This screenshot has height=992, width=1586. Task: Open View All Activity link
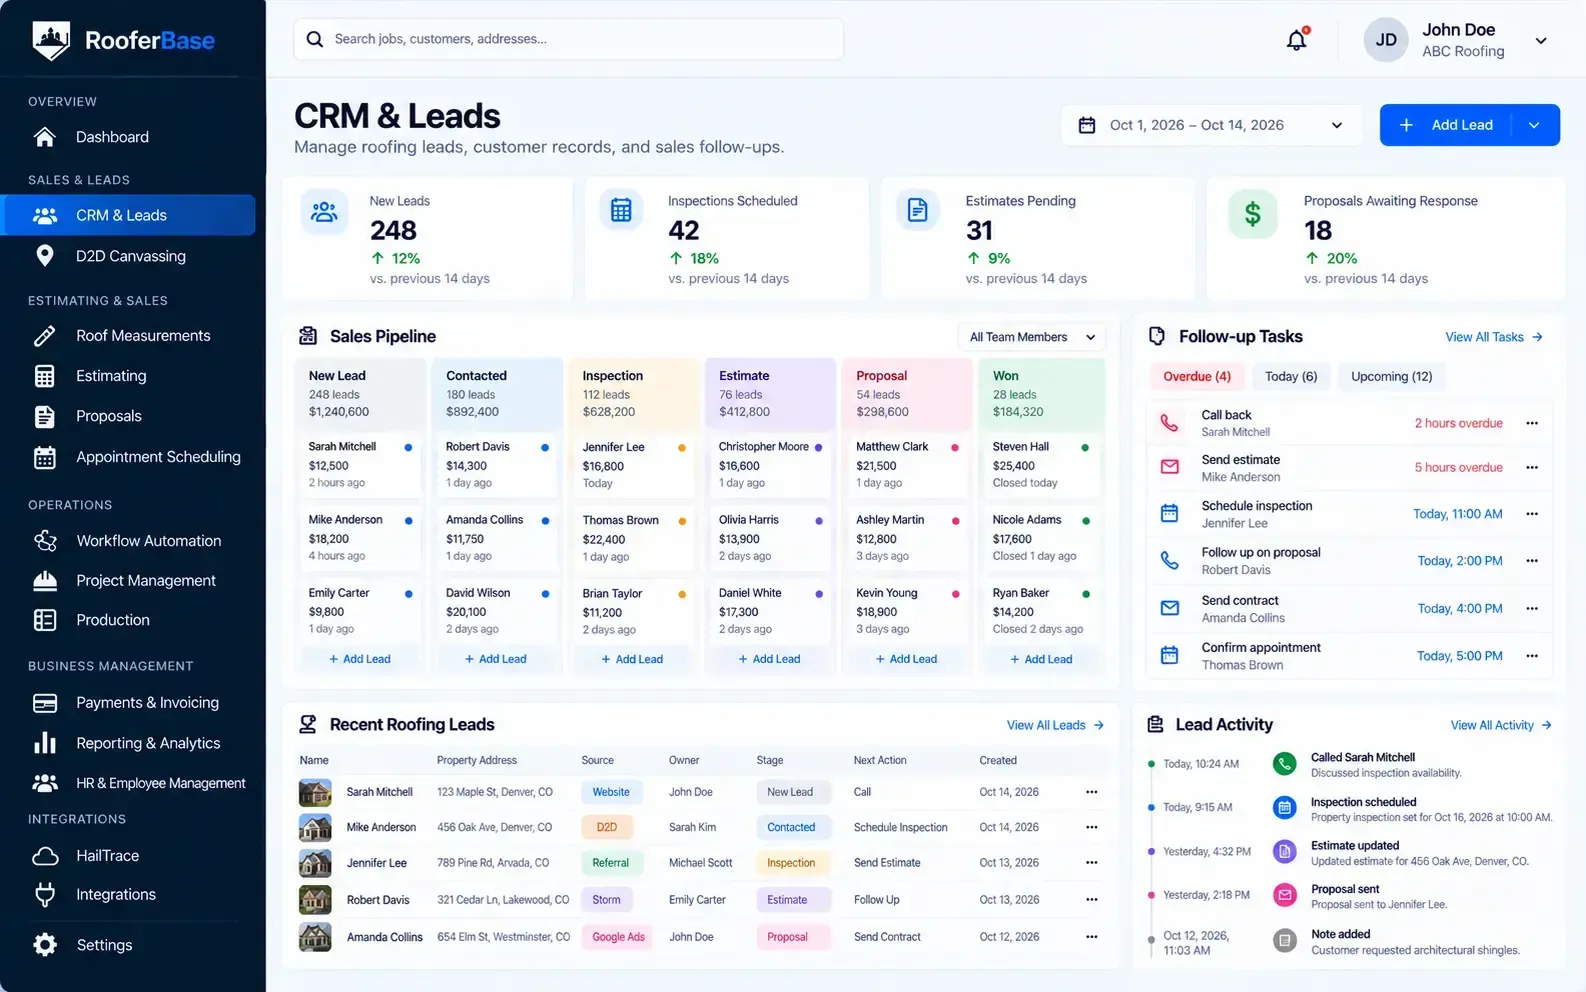(1501, 725)
